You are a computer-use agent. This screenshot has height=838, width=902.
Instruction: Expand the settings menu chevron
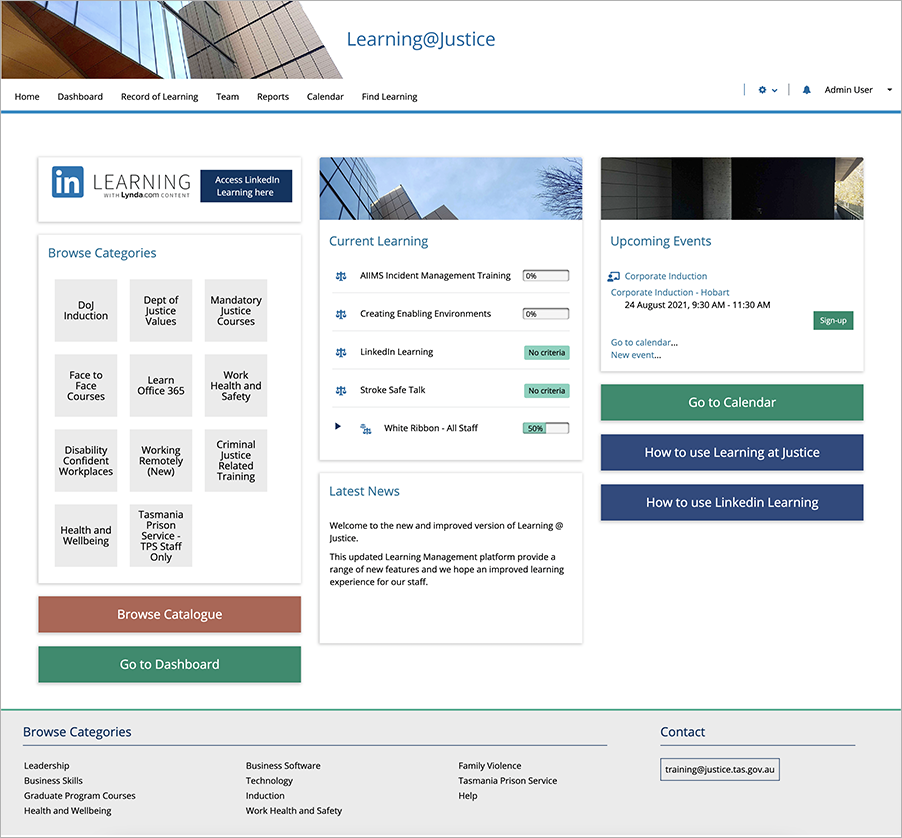pos(775,90)
